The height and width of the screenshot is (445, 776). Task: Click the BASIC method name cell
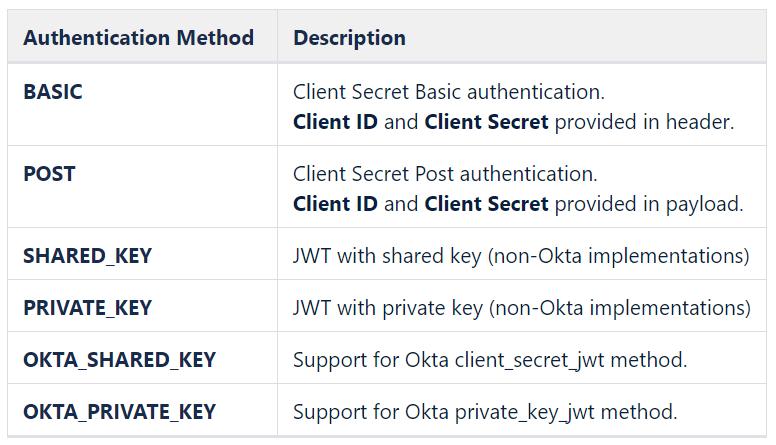tap(53, 92)
